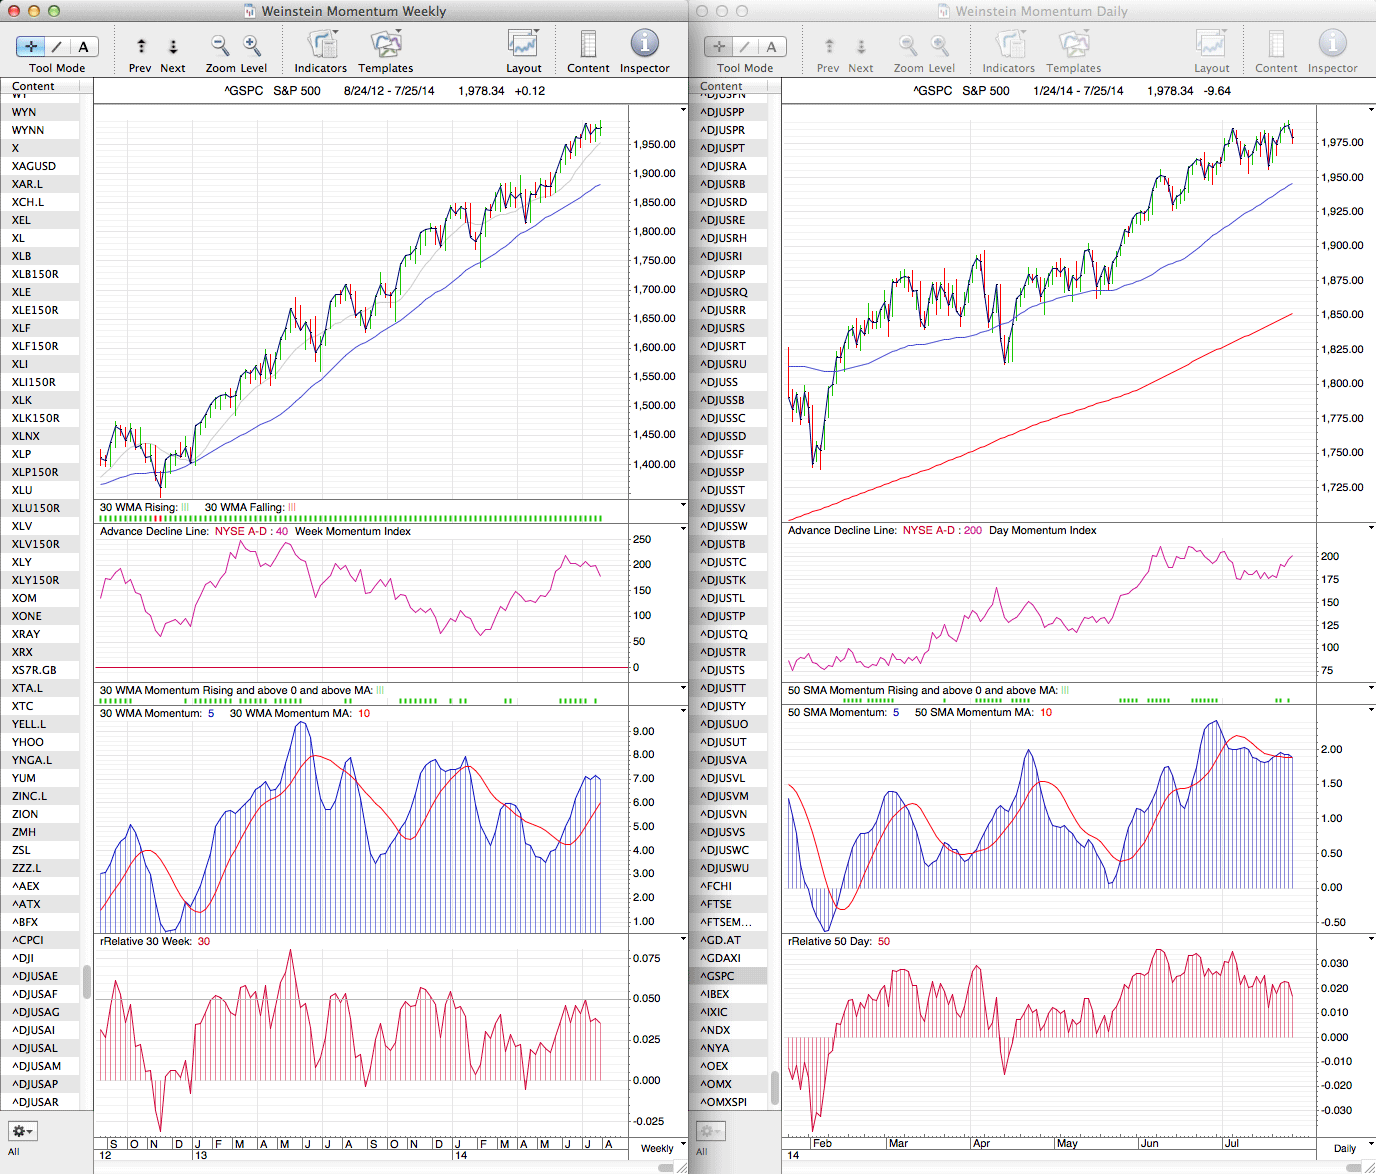Image resolution: width=1376 pixels, height=1174 pixels.
Task: Show the Inspector panel in Weekly window
Action: [644, 45]
